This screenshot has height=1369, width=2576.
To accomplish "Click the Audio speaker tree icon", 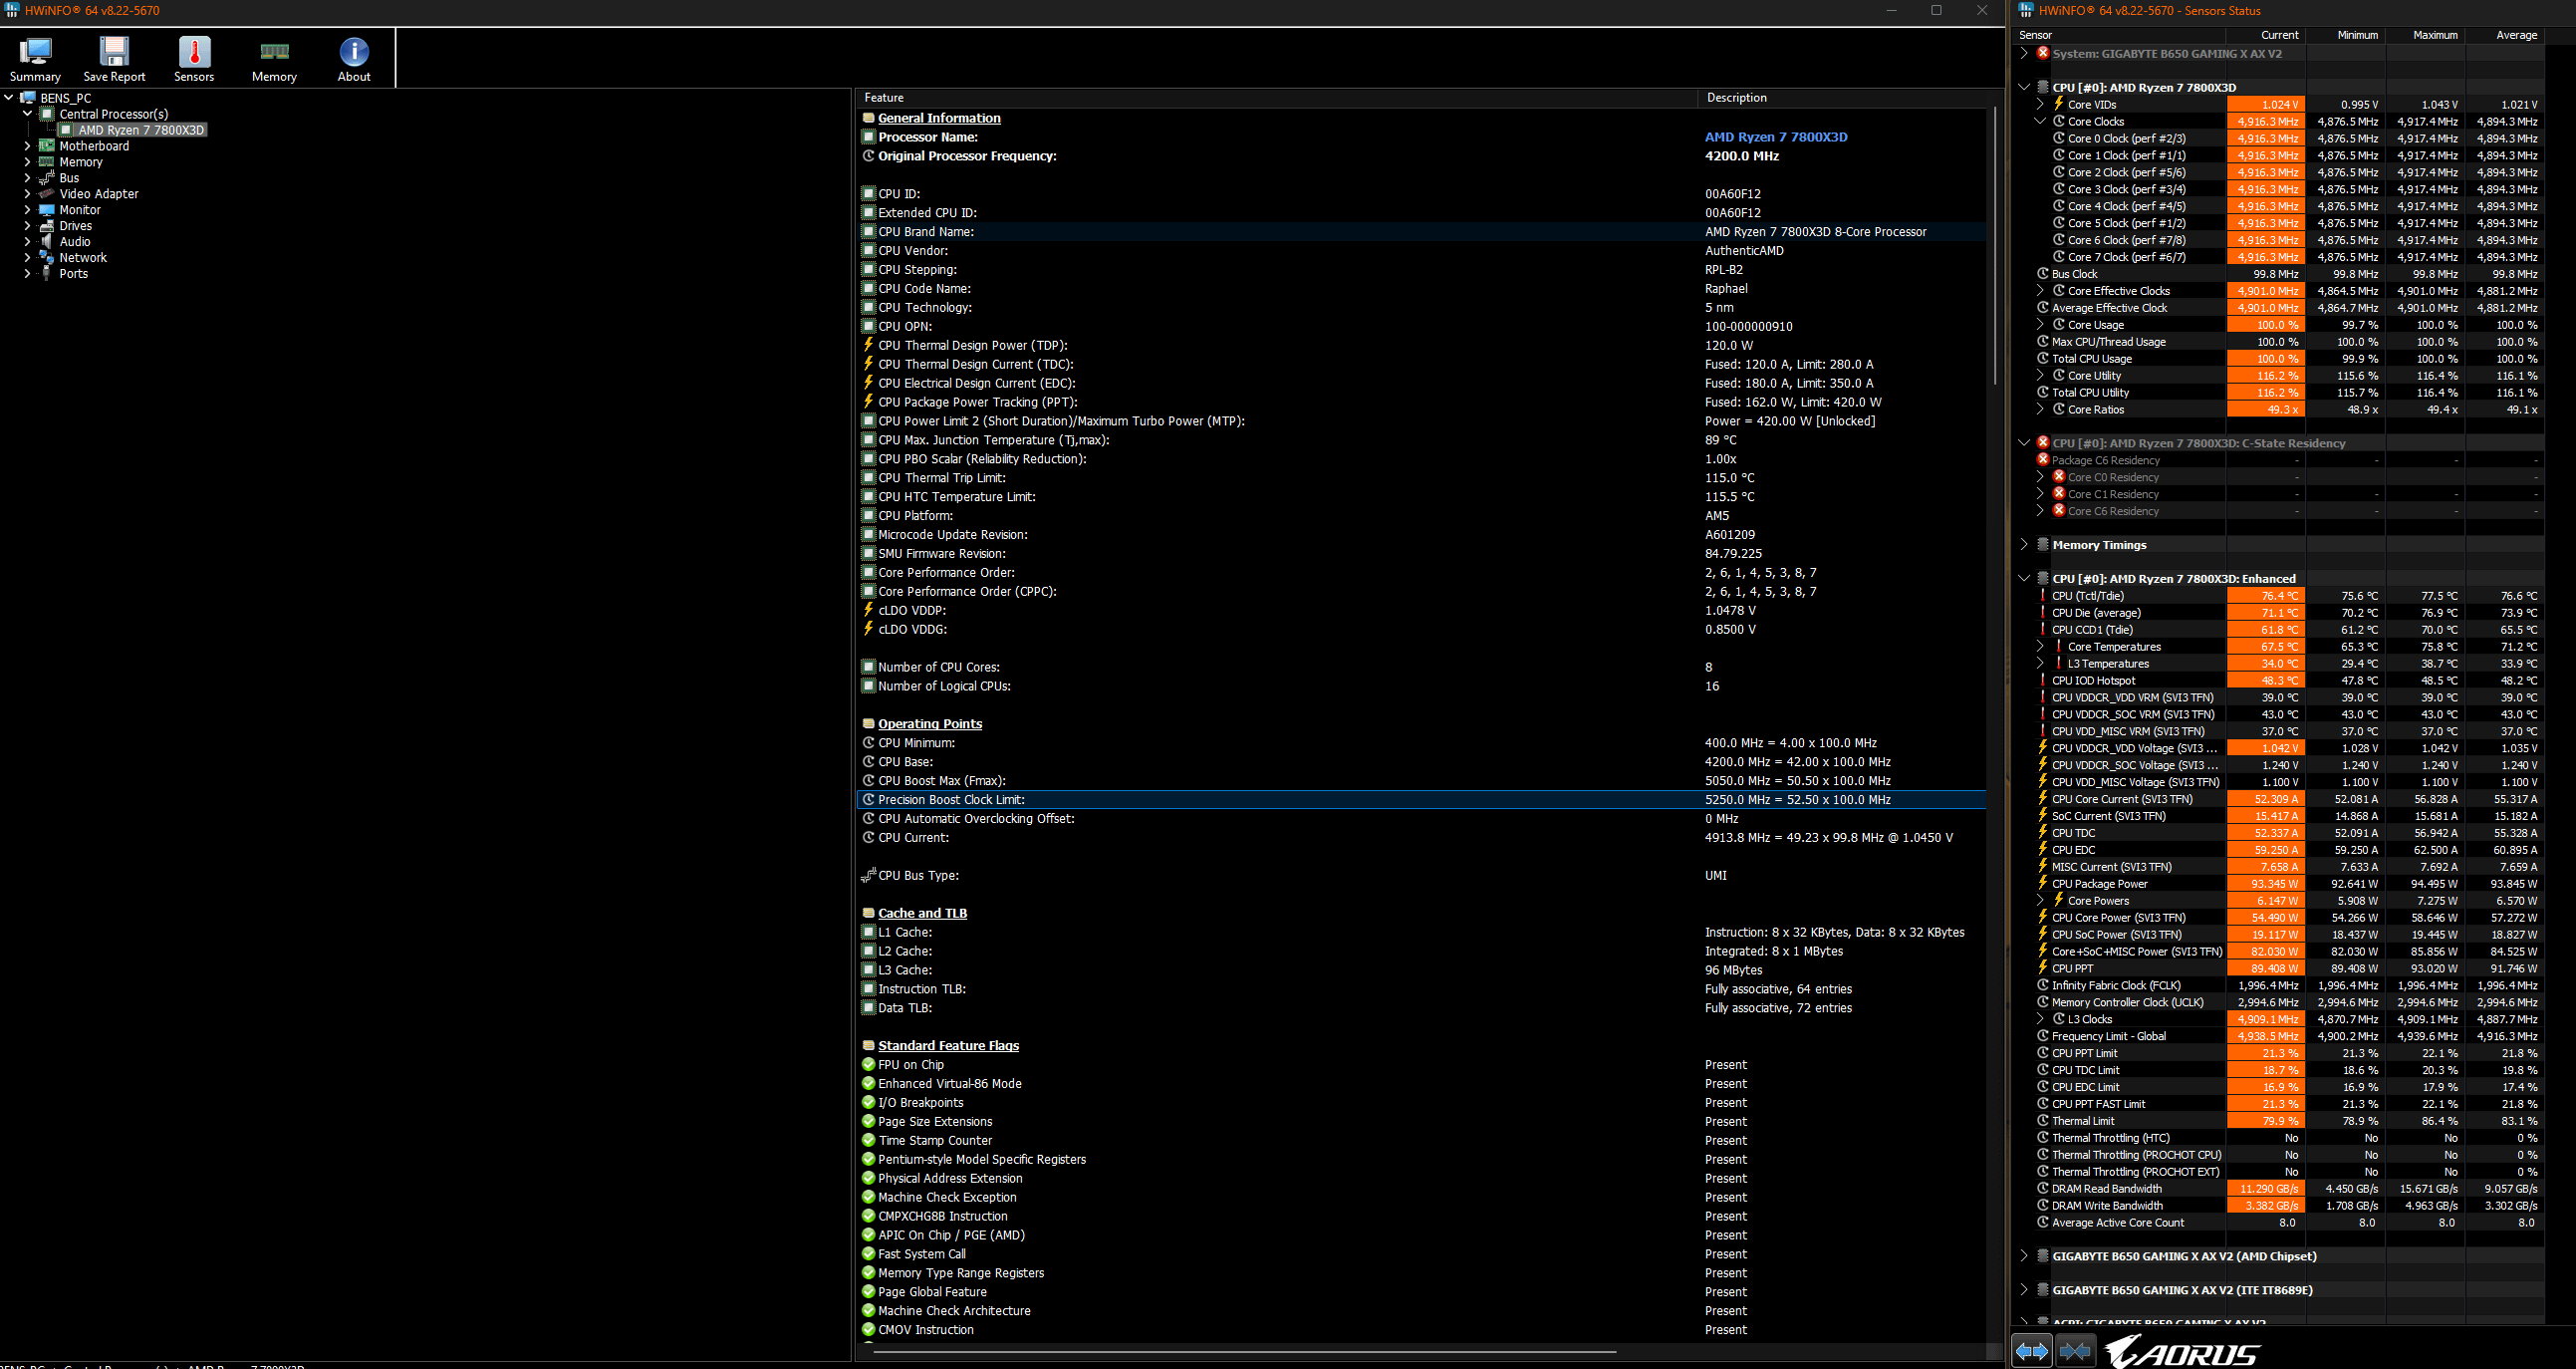I will point(46,242).
